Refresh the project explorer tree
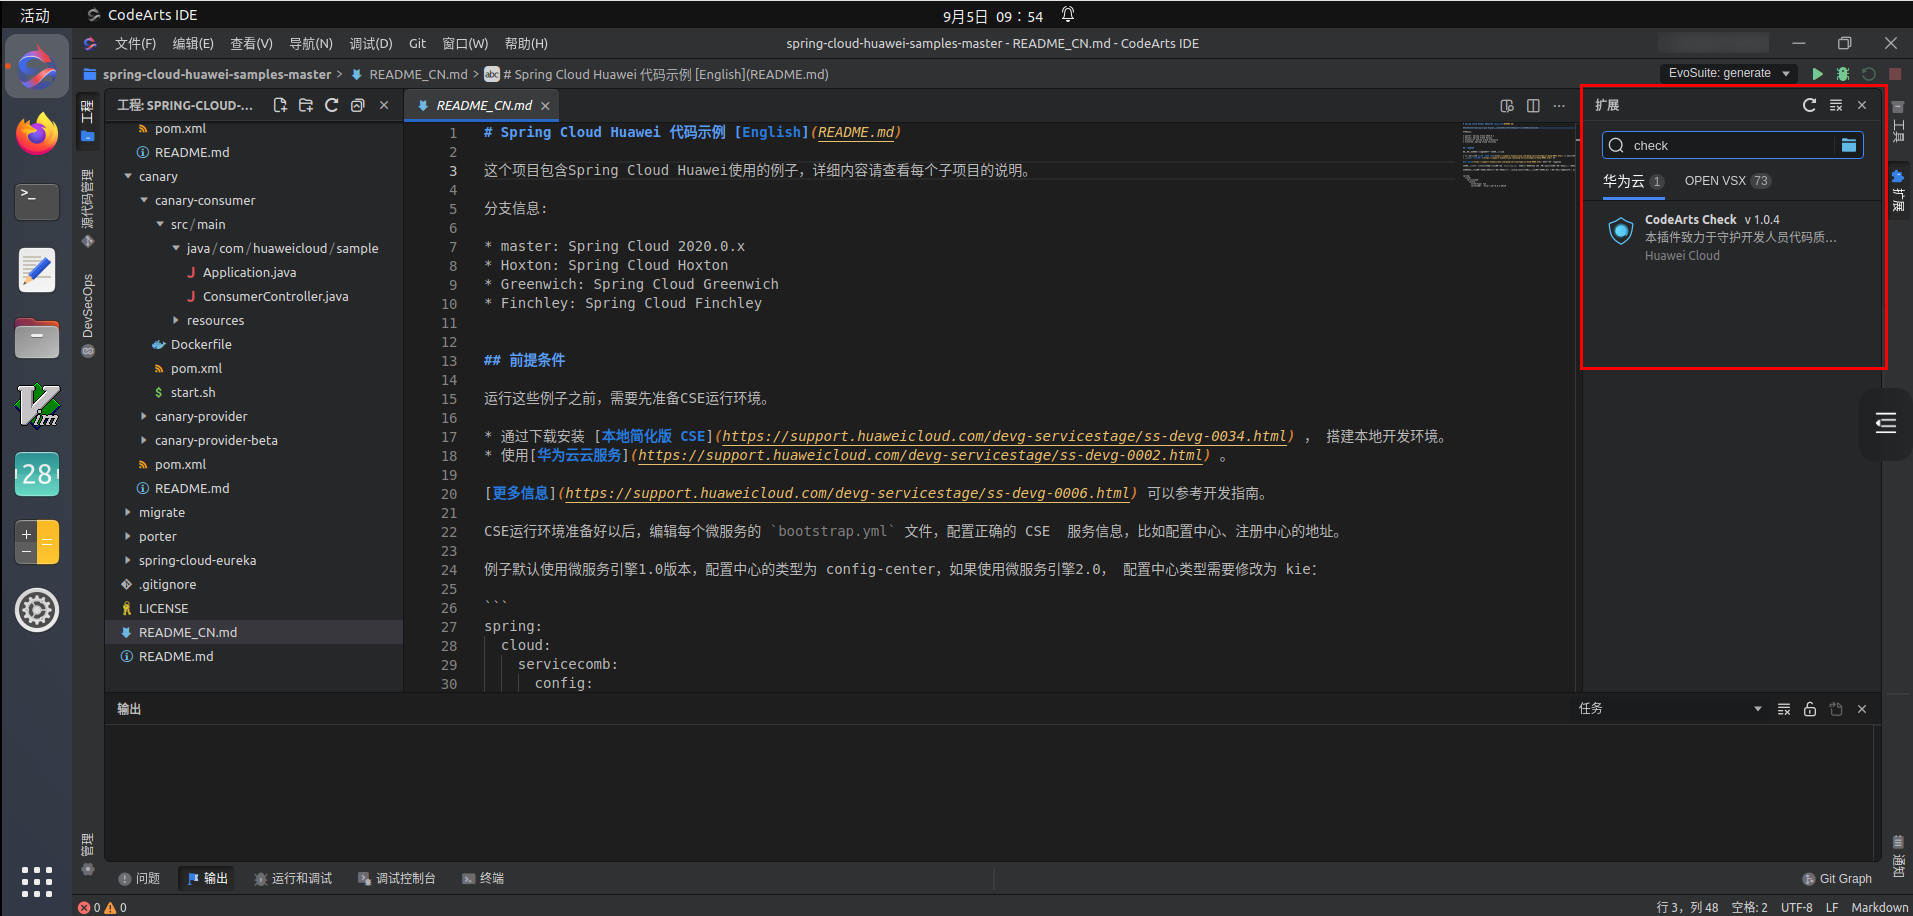Viewport: 1913px width, 916px height. pyautogui.click(x=332, y=105)
